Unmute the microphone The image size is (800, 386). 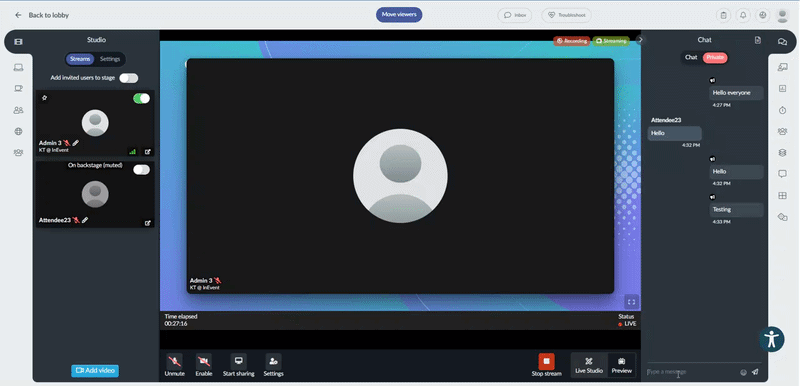174,366
